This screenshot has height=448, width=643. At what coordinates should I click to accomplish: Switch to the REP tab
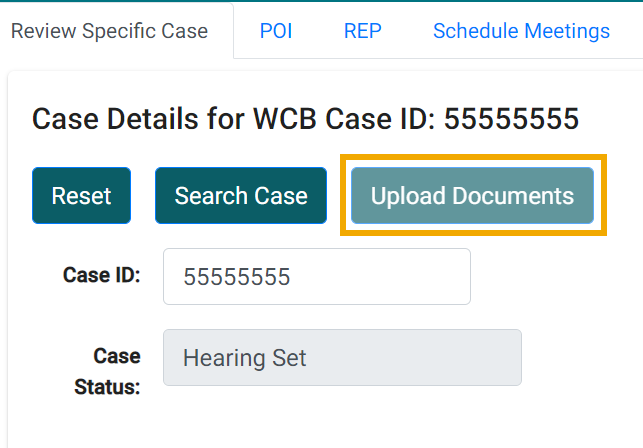click(x=361, y=31)
